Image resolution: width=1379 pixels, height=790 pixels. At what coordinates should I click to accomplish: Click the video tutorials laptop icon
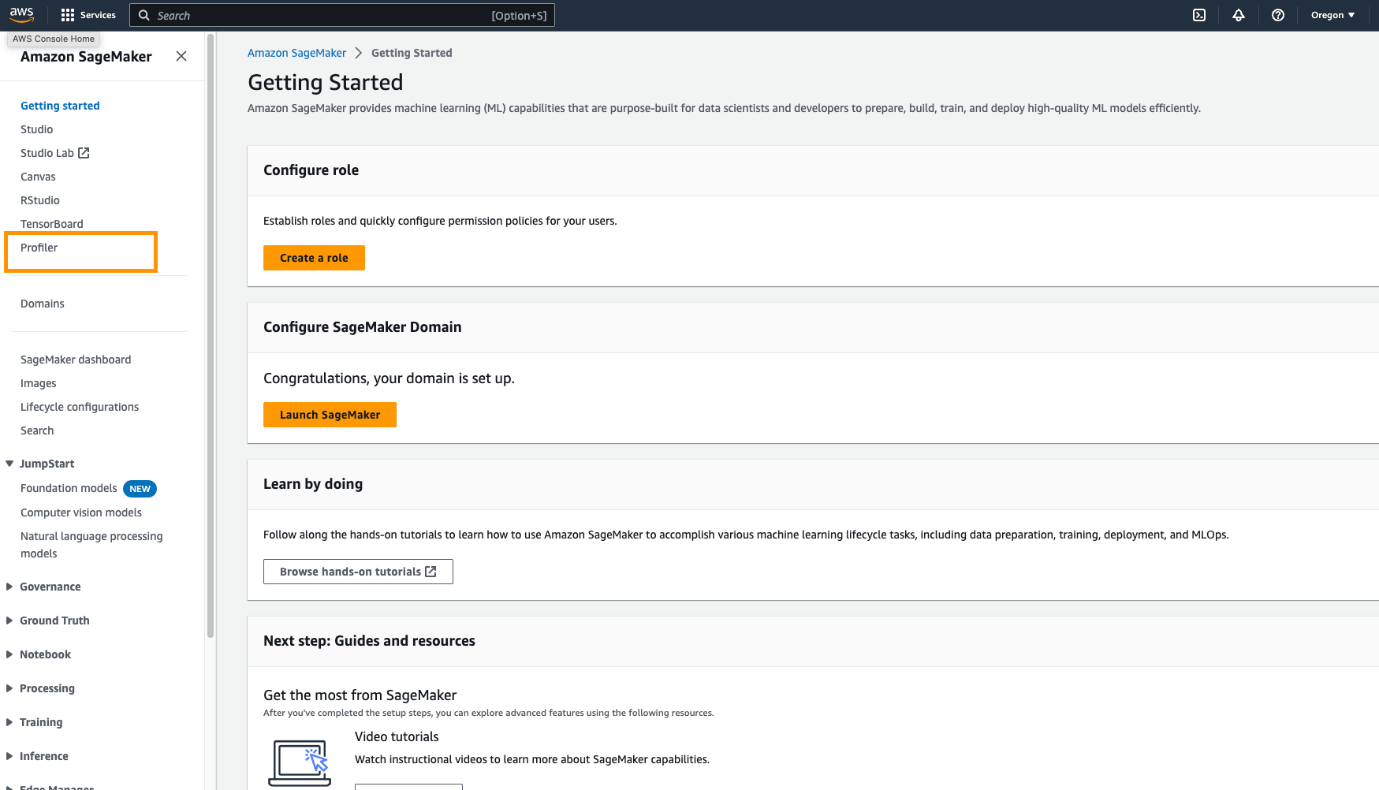[x=299, y=762]
